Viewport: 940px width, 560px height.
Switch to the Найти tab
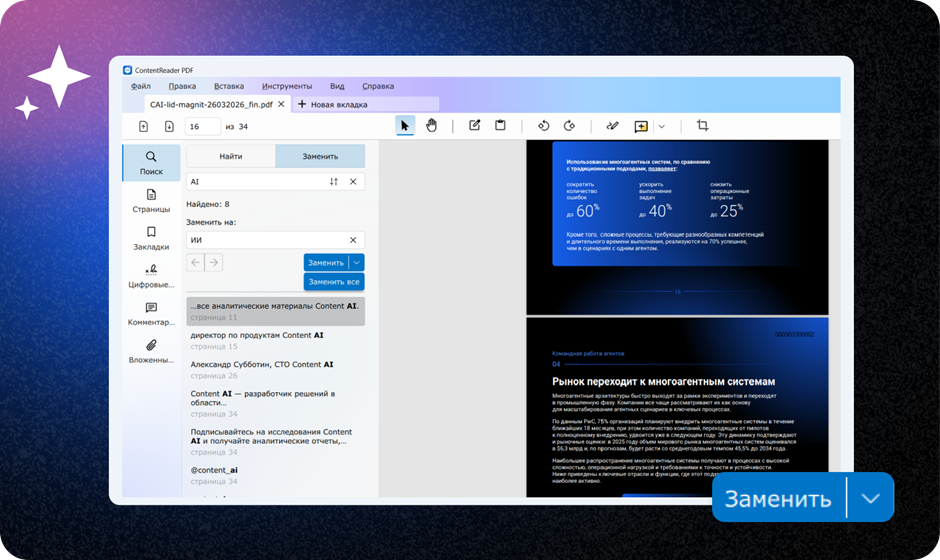point(231,156)
